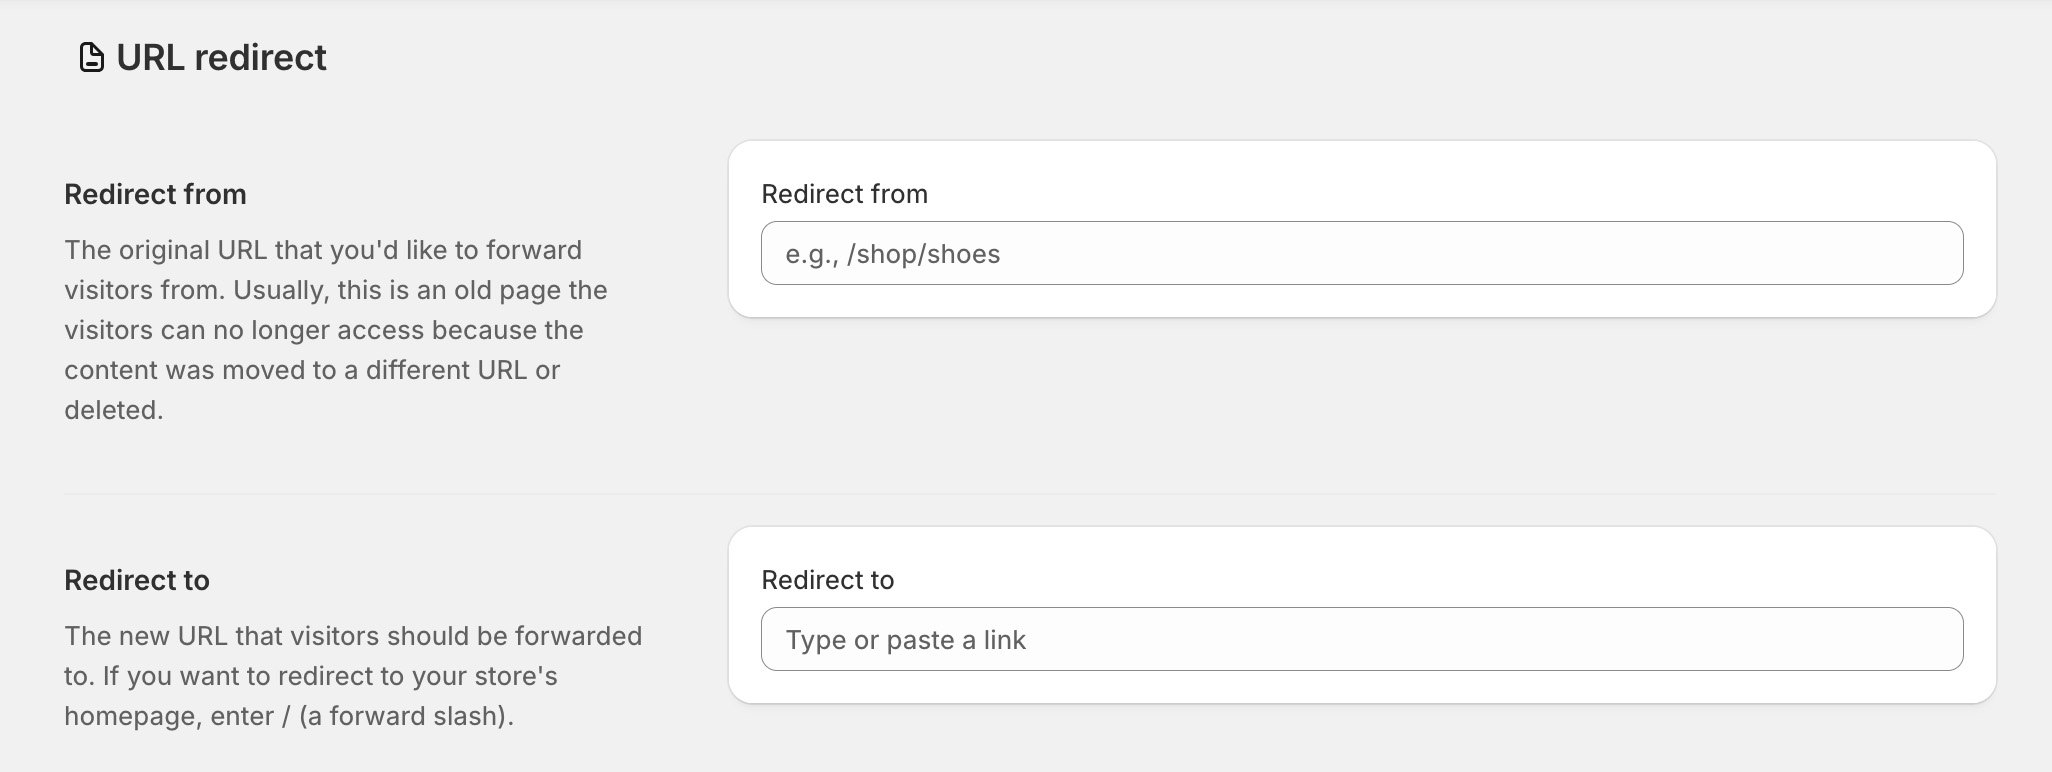Screen dimensions: 2052x772
Task: Click right end of Redirect from field
Action: (1930, 253)
